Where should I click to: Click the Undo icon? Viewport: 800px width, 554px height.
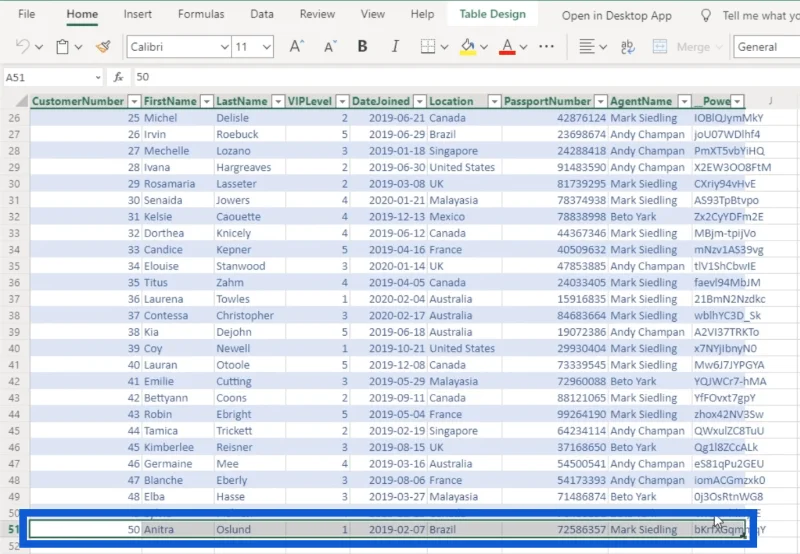pyautogui.click(x=22, y=47)
